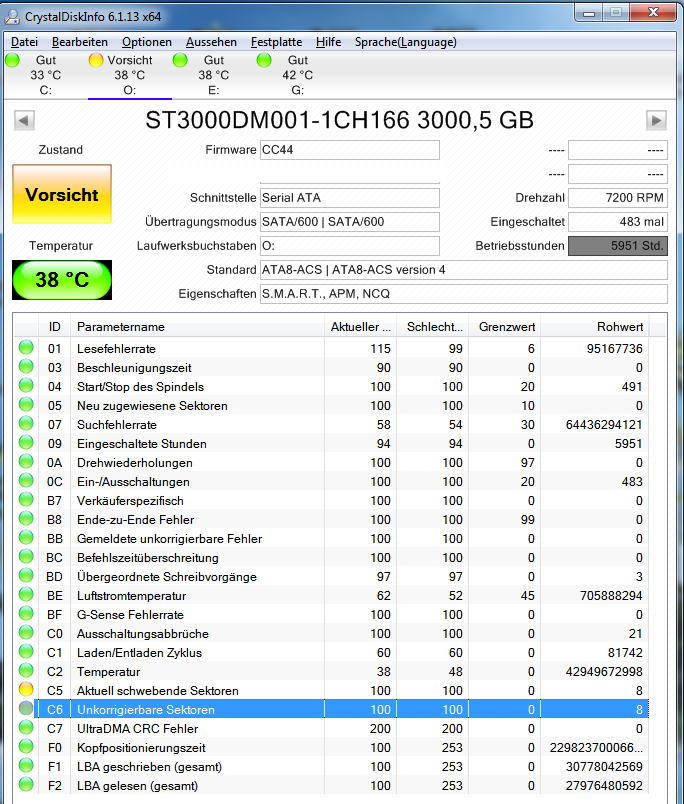The image size is (684, 804).
Task: Select the O: drive tab marked Vorsicht
Action: pyautogui.click(x=130, y=75)
